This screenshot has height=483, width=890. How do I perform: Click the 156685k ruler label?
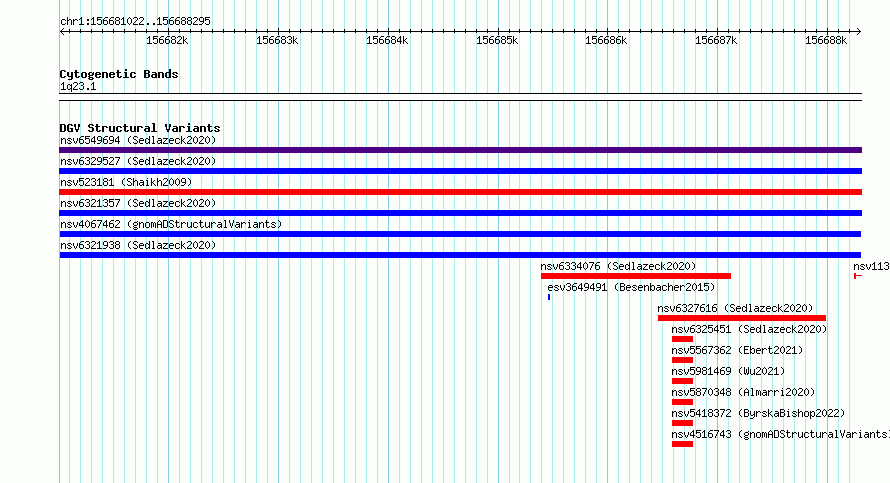point(497,40)
